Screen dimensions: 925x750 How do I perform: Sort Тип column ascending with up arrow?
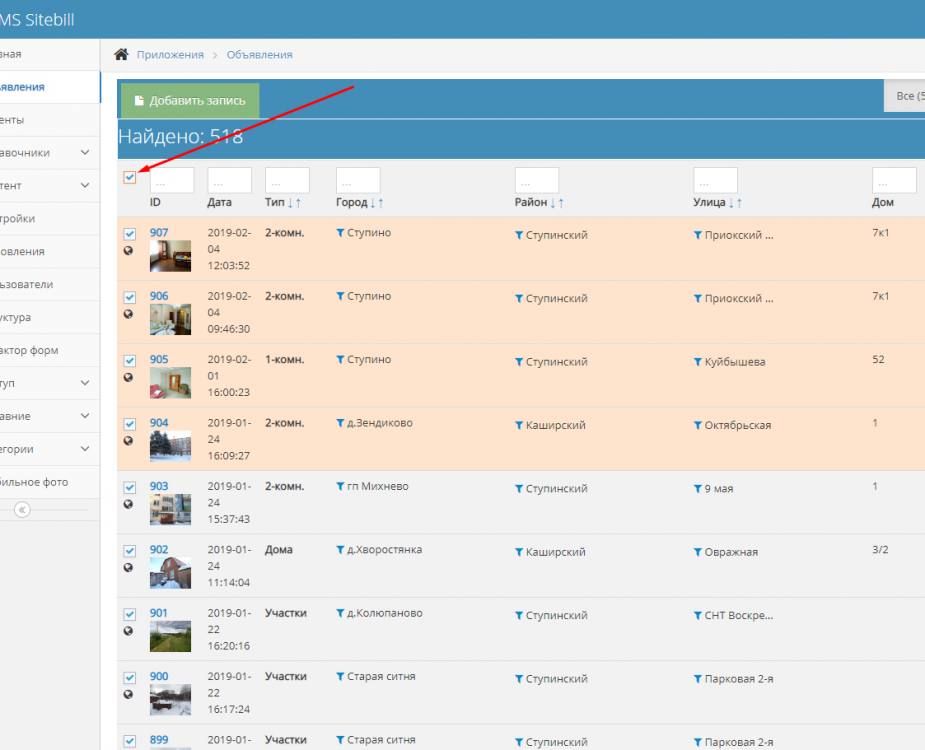(298, 203)
